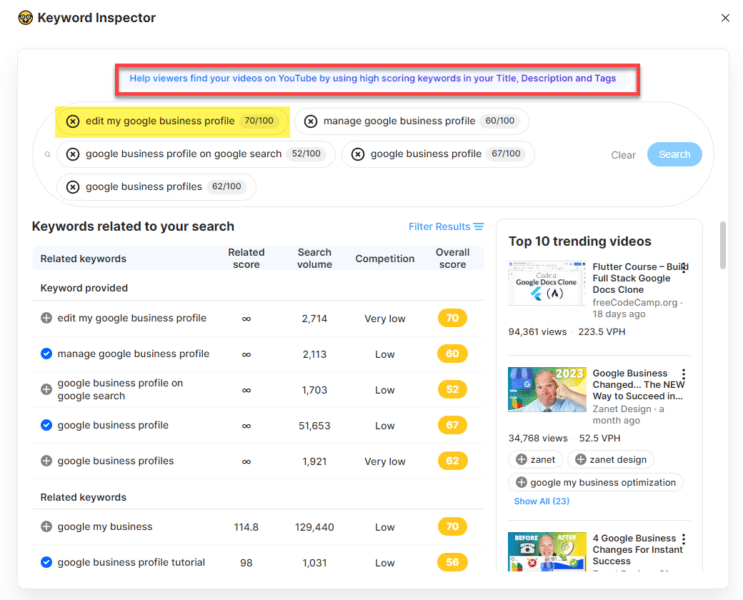Click '52.5 VPH' stat
Image resolution: width=743 pixels, height=600 pixels.
tap(599, 438)
